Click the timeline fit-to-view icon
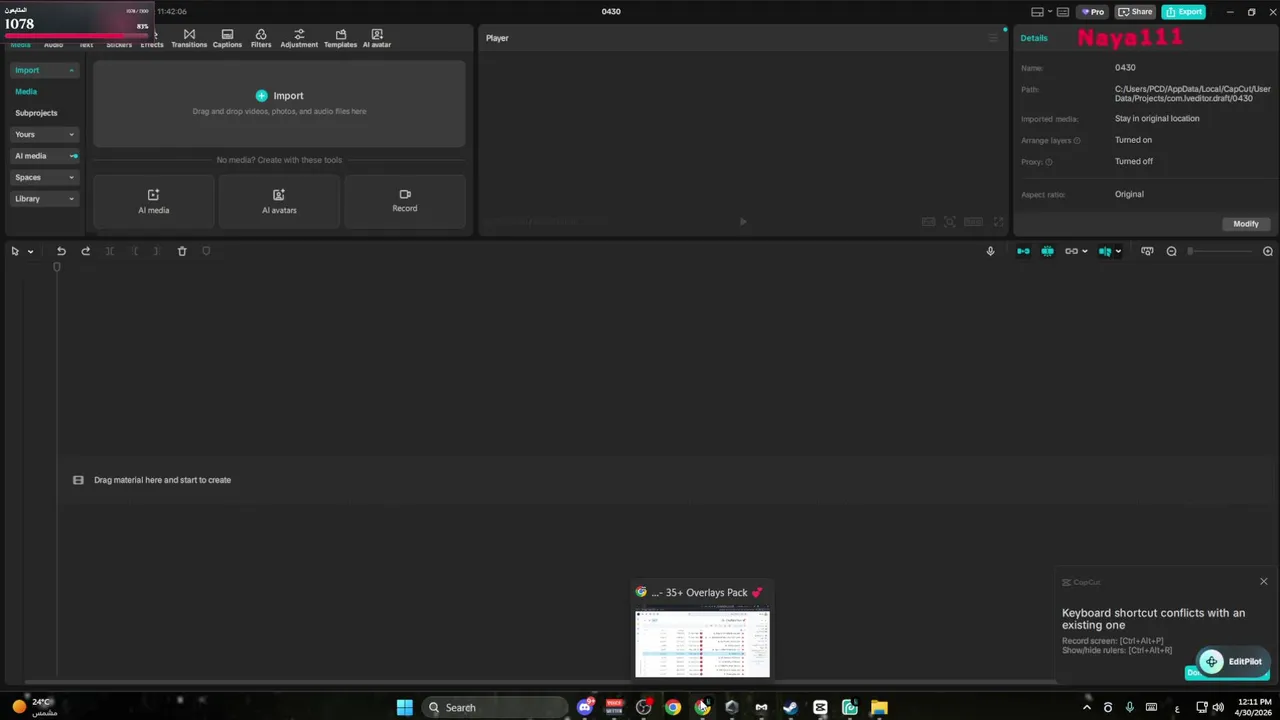Screen dimensions: 1280x720 [1147, 251]
